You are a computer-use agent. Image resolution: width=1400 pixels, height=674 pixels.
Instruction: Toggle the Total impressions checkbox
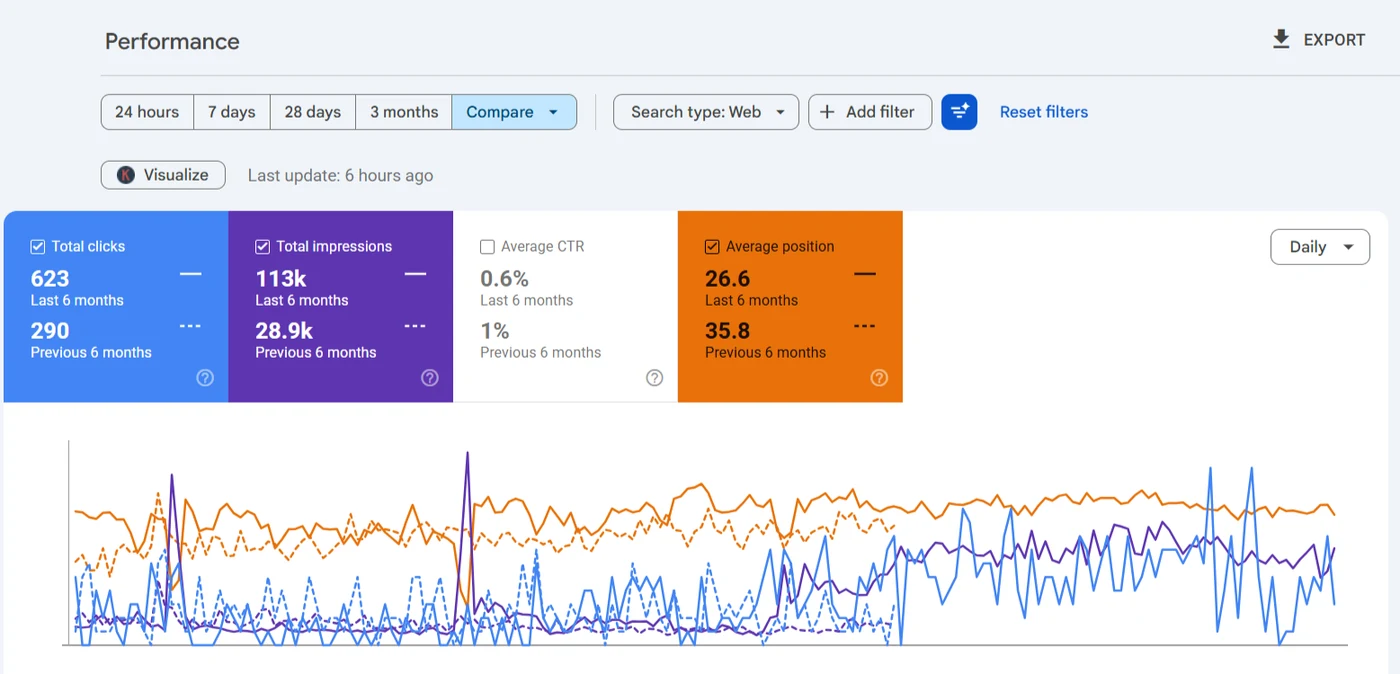(263, 247)
